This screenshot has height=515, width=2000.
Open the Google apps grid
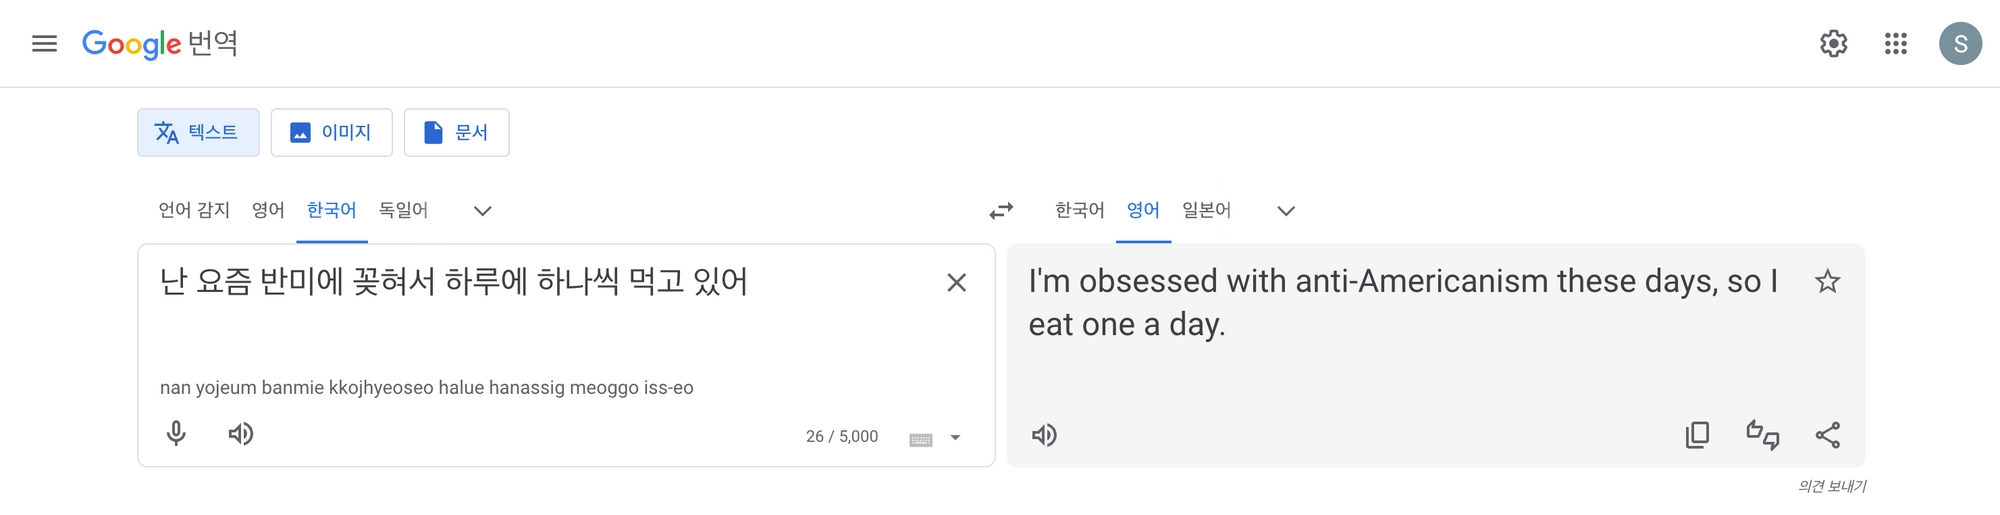coord(1895,44)
